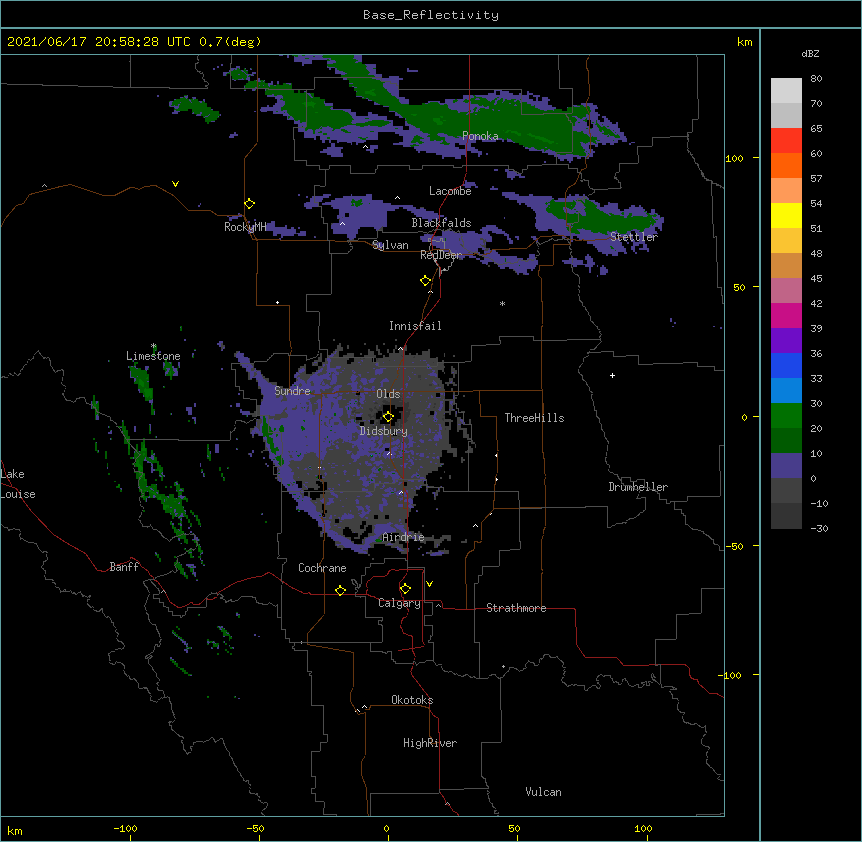Click the Cochrane town label
This screenshot has height=842, width=862.
[322, 568]
